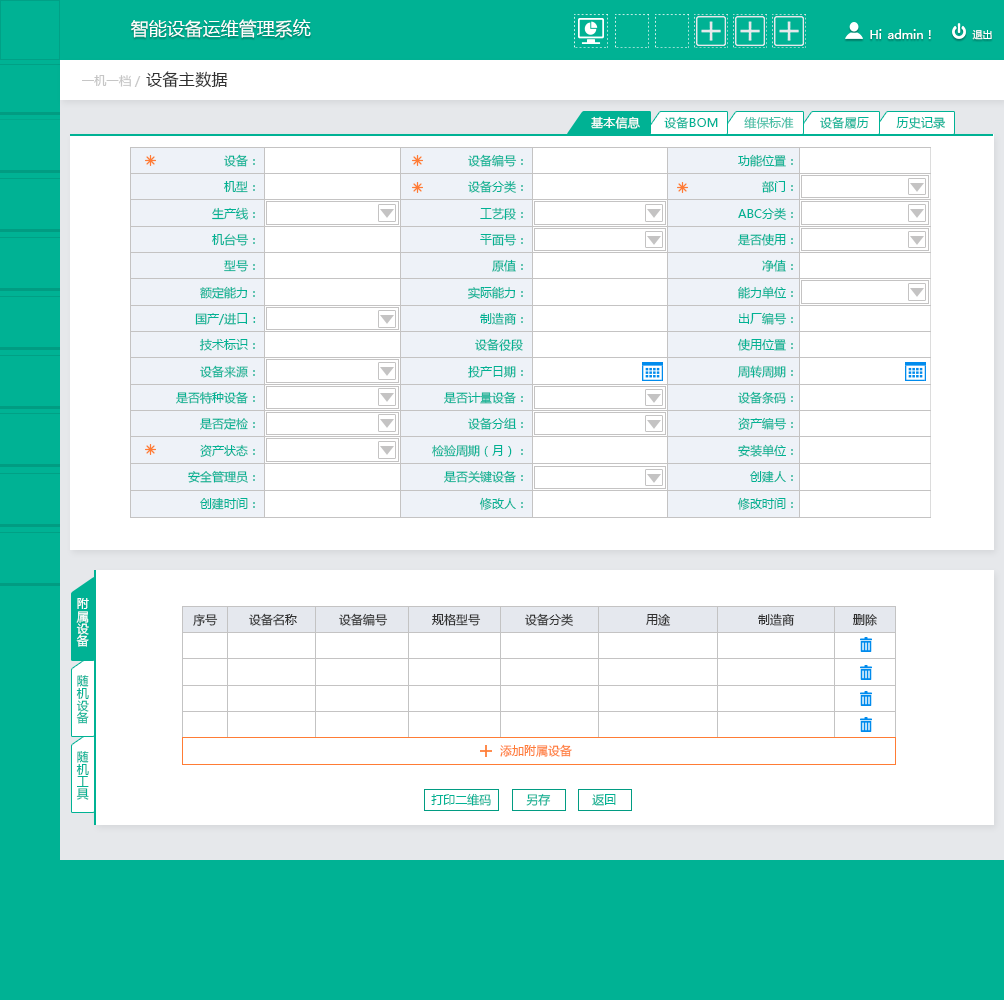Click into the 设备条码 input field
This screenshot has height=1000, width=1004.
[864, 398]
